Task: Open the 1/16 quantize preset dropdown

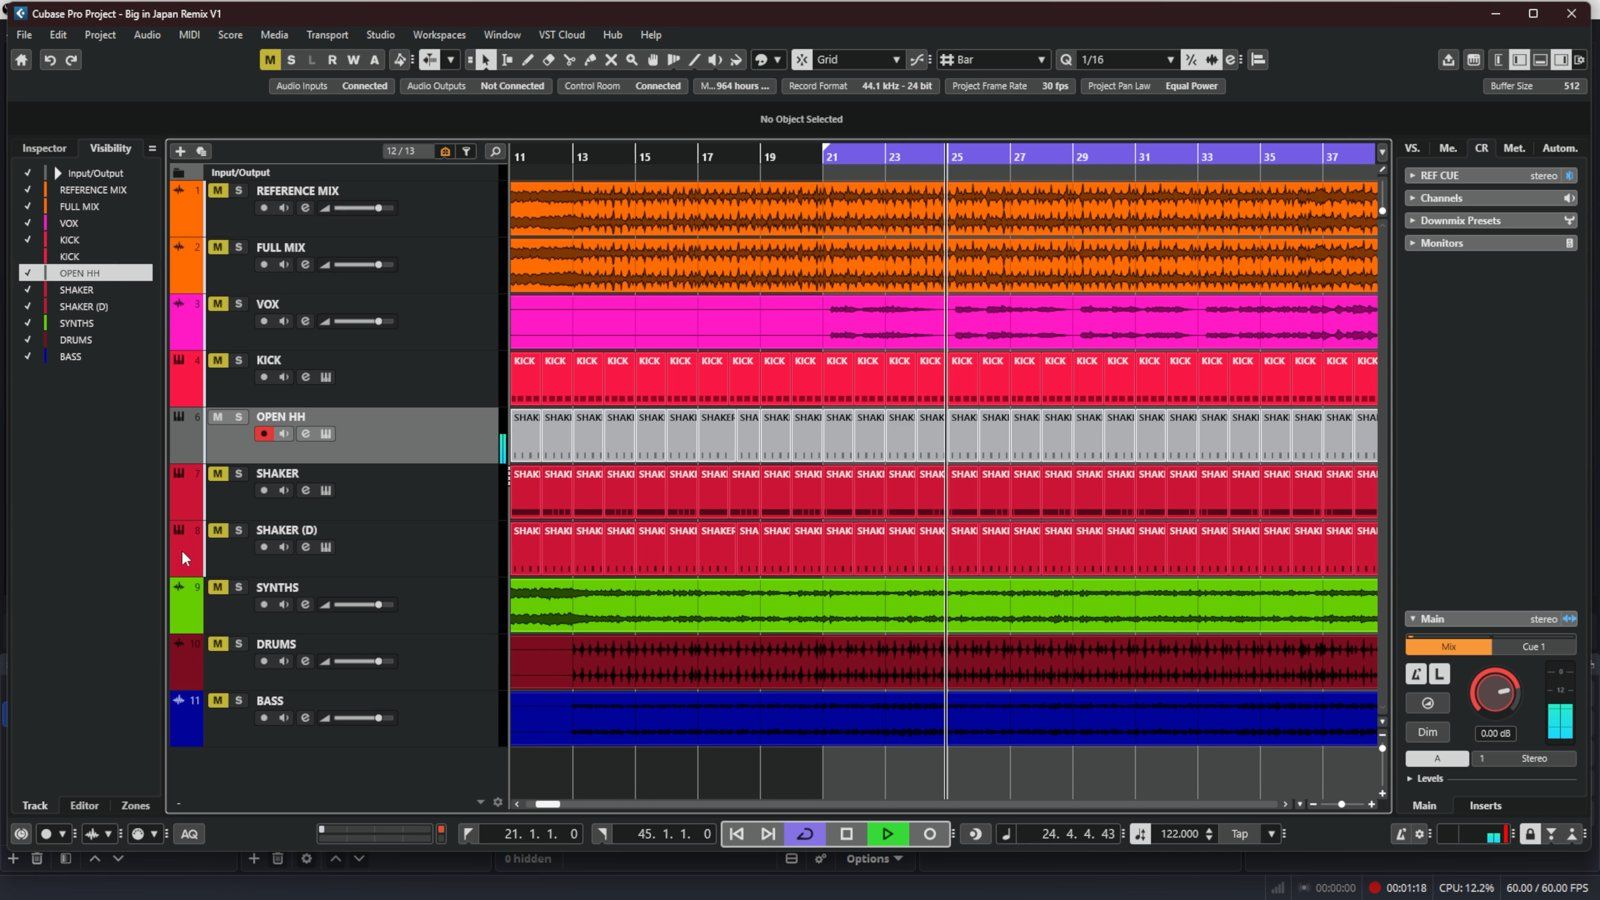Action: point(1169,60)
